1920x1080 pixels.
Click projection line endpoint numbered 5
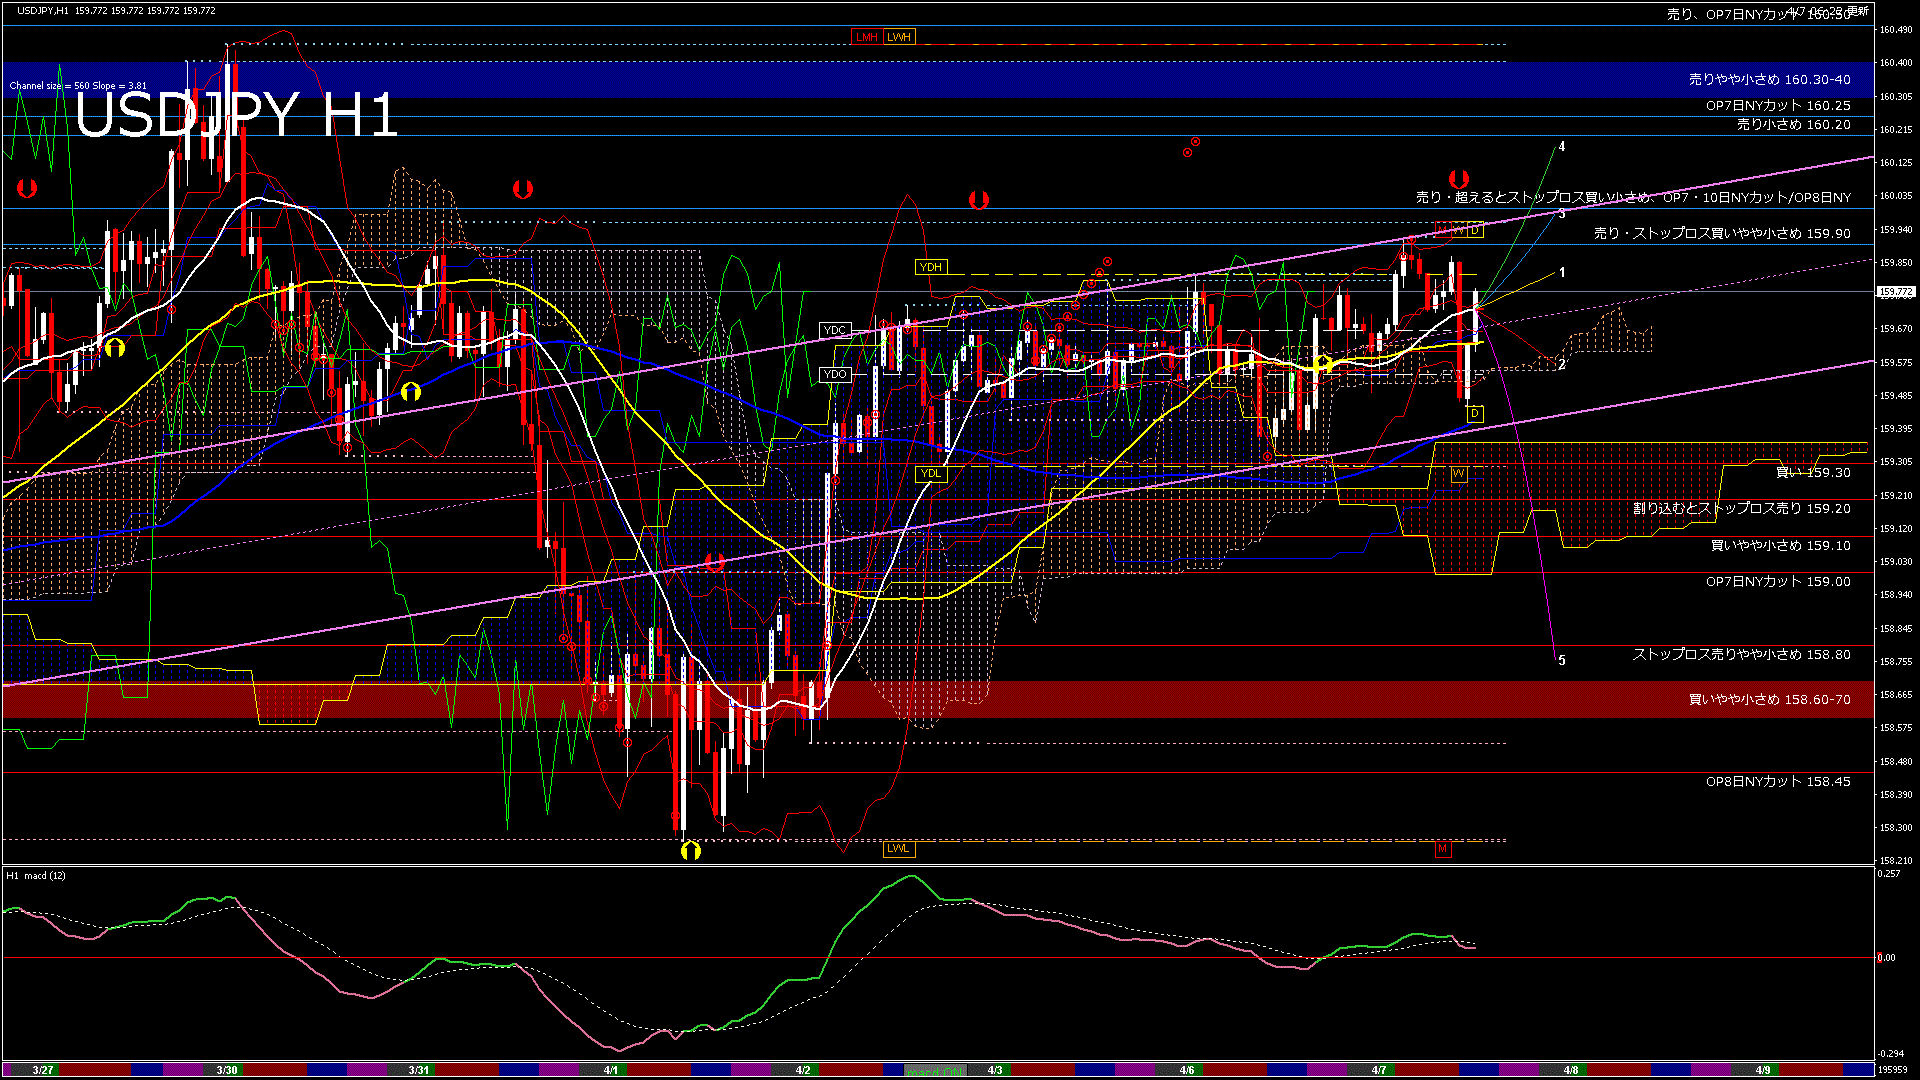1561,660
